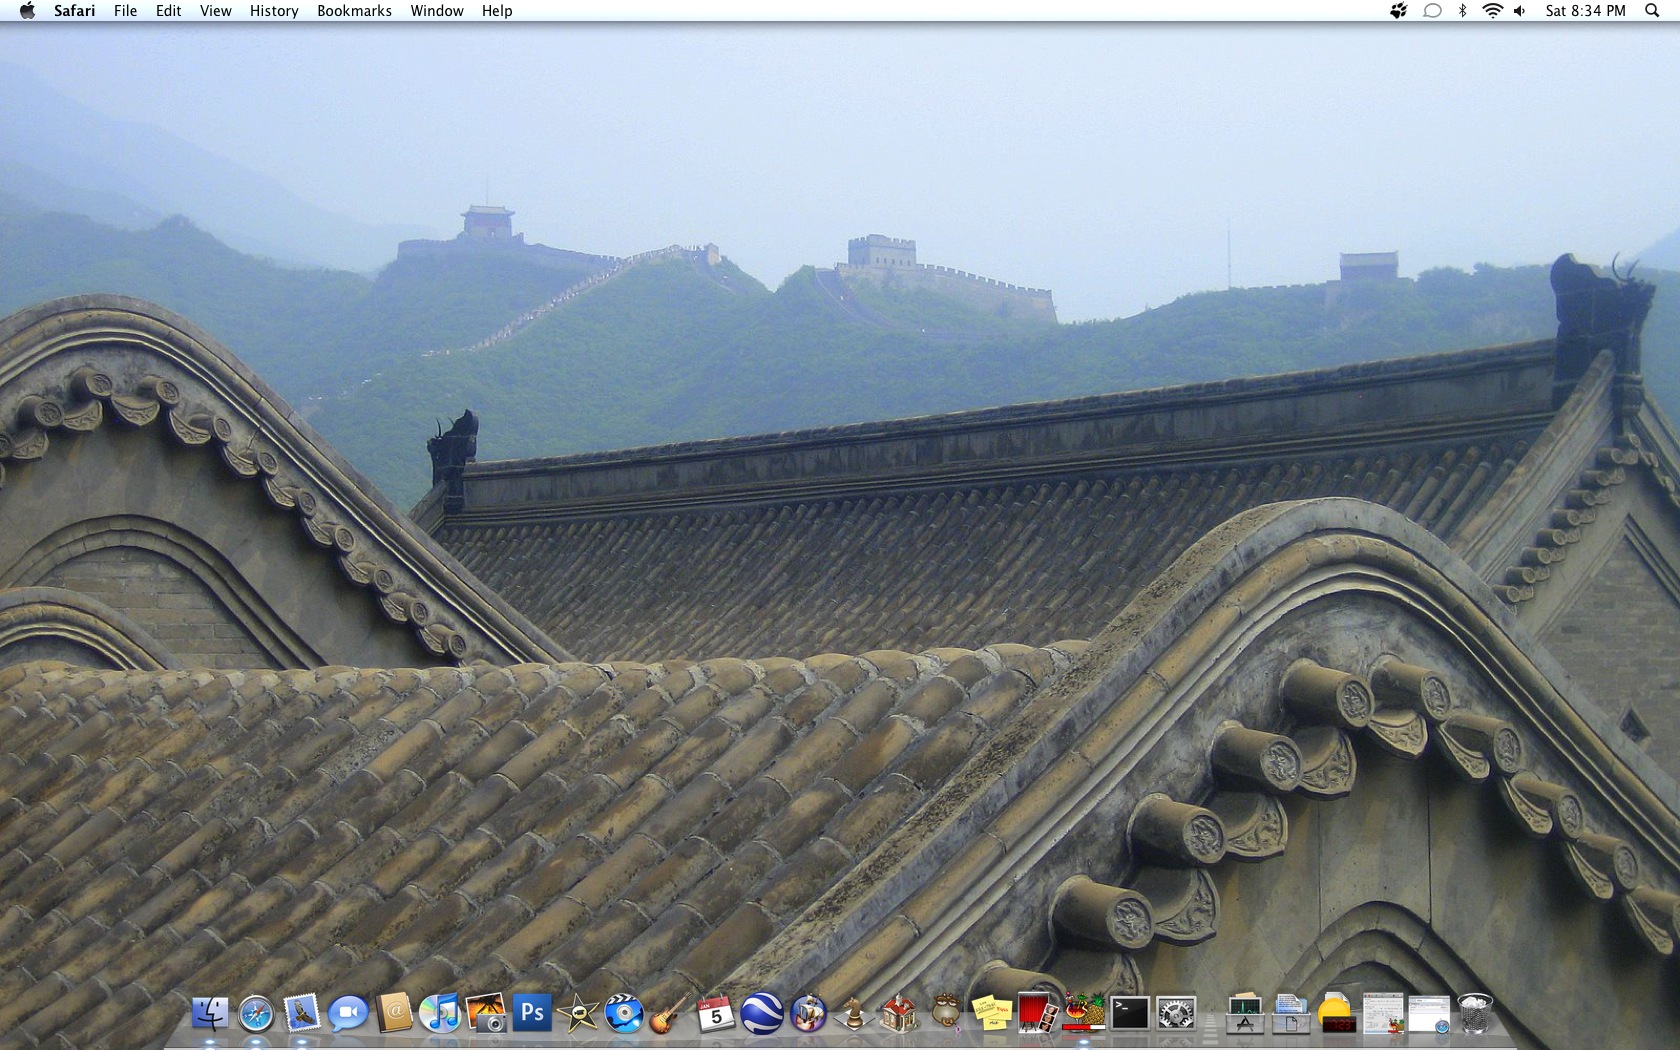Open the Documents stack in Dock

(x=1291, y=1014)
